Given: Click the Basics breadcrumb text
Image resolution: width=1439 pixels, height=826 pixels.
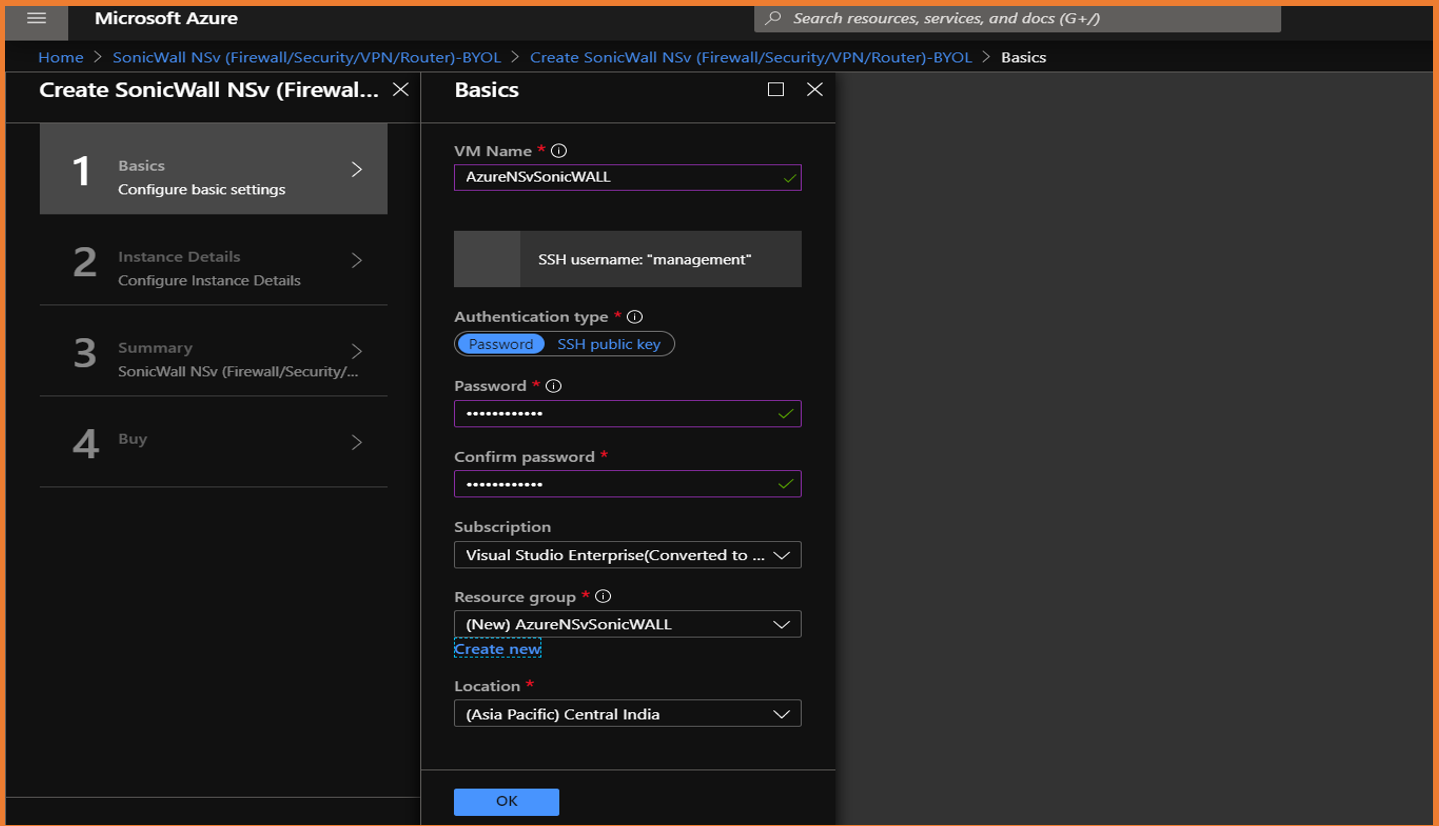Looking at the screenshot, I should tap(1023, 57).
